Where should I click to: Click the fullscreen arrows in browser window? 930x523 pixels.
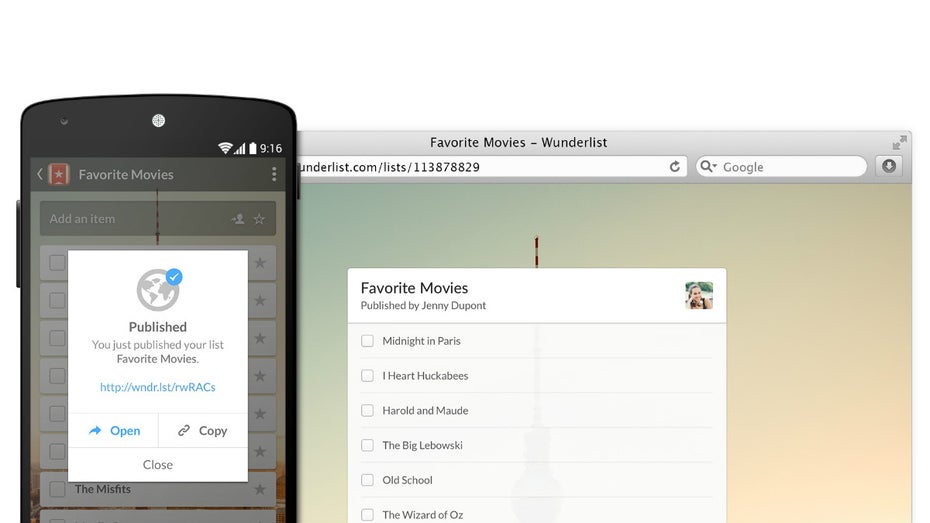[x=899, y=142]
